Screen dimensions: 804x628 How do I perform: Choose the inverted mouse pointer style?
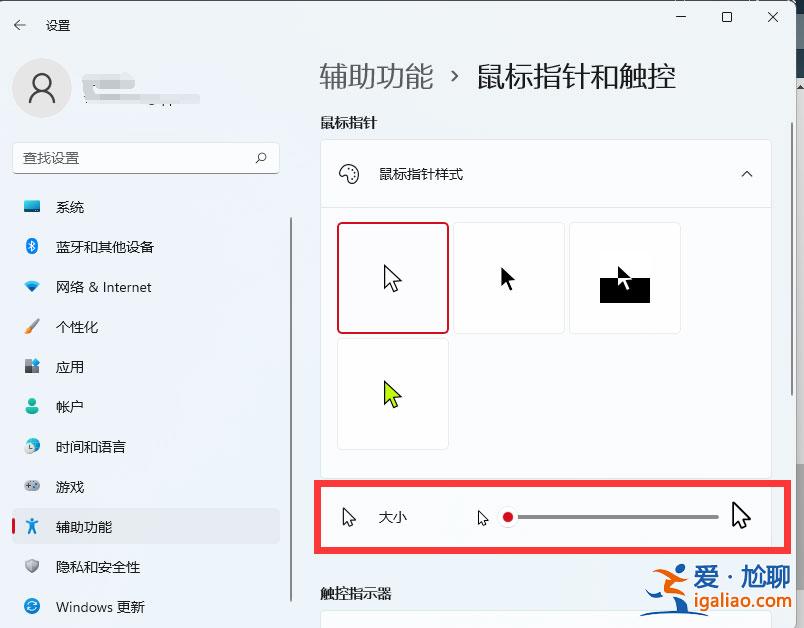click(x=625, y=277)
